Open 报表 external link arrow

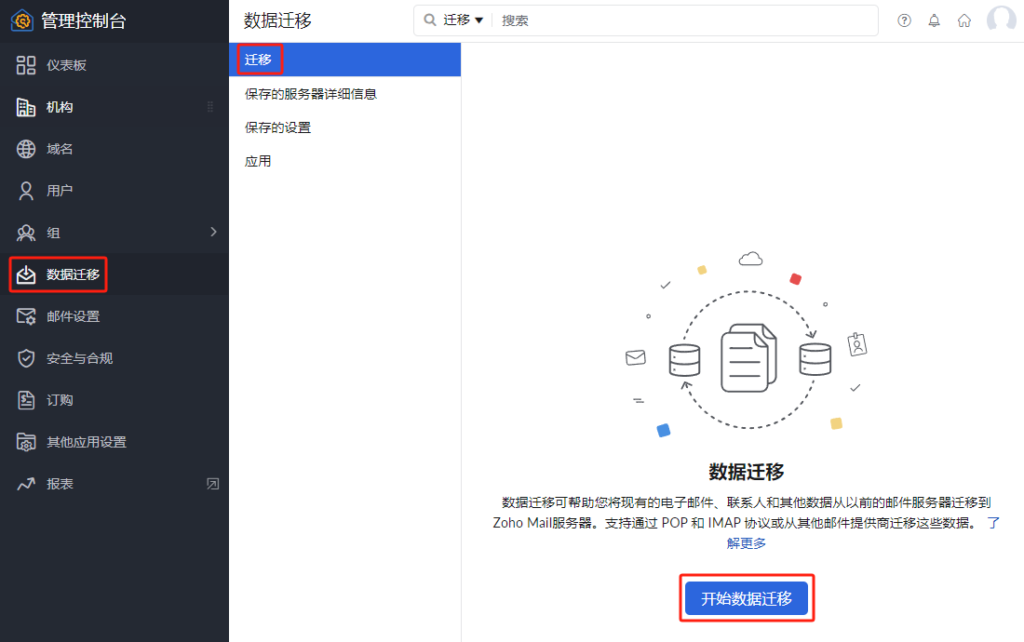212,484
